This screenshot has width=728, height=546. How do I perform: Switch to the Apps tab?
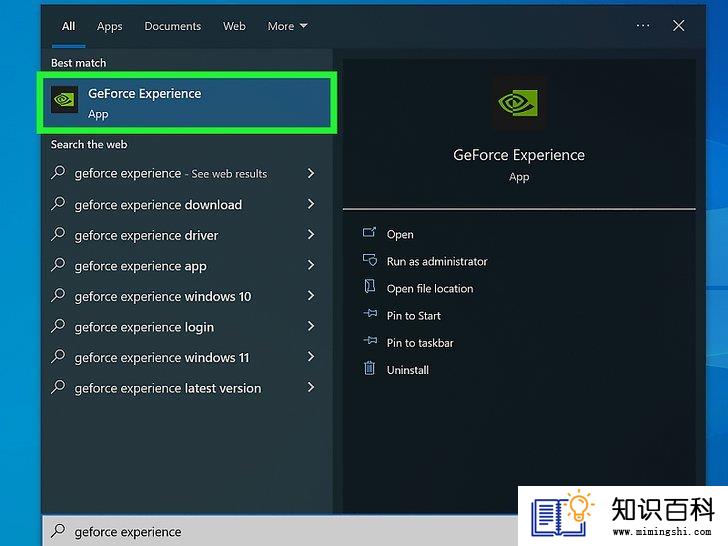coord(110,26)
